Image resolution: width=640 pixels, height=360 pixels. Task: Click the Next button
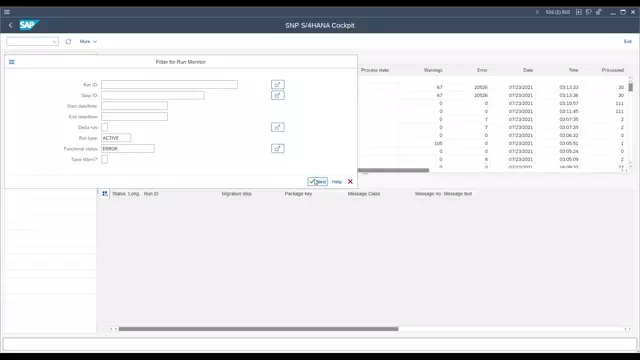(318, 182)
